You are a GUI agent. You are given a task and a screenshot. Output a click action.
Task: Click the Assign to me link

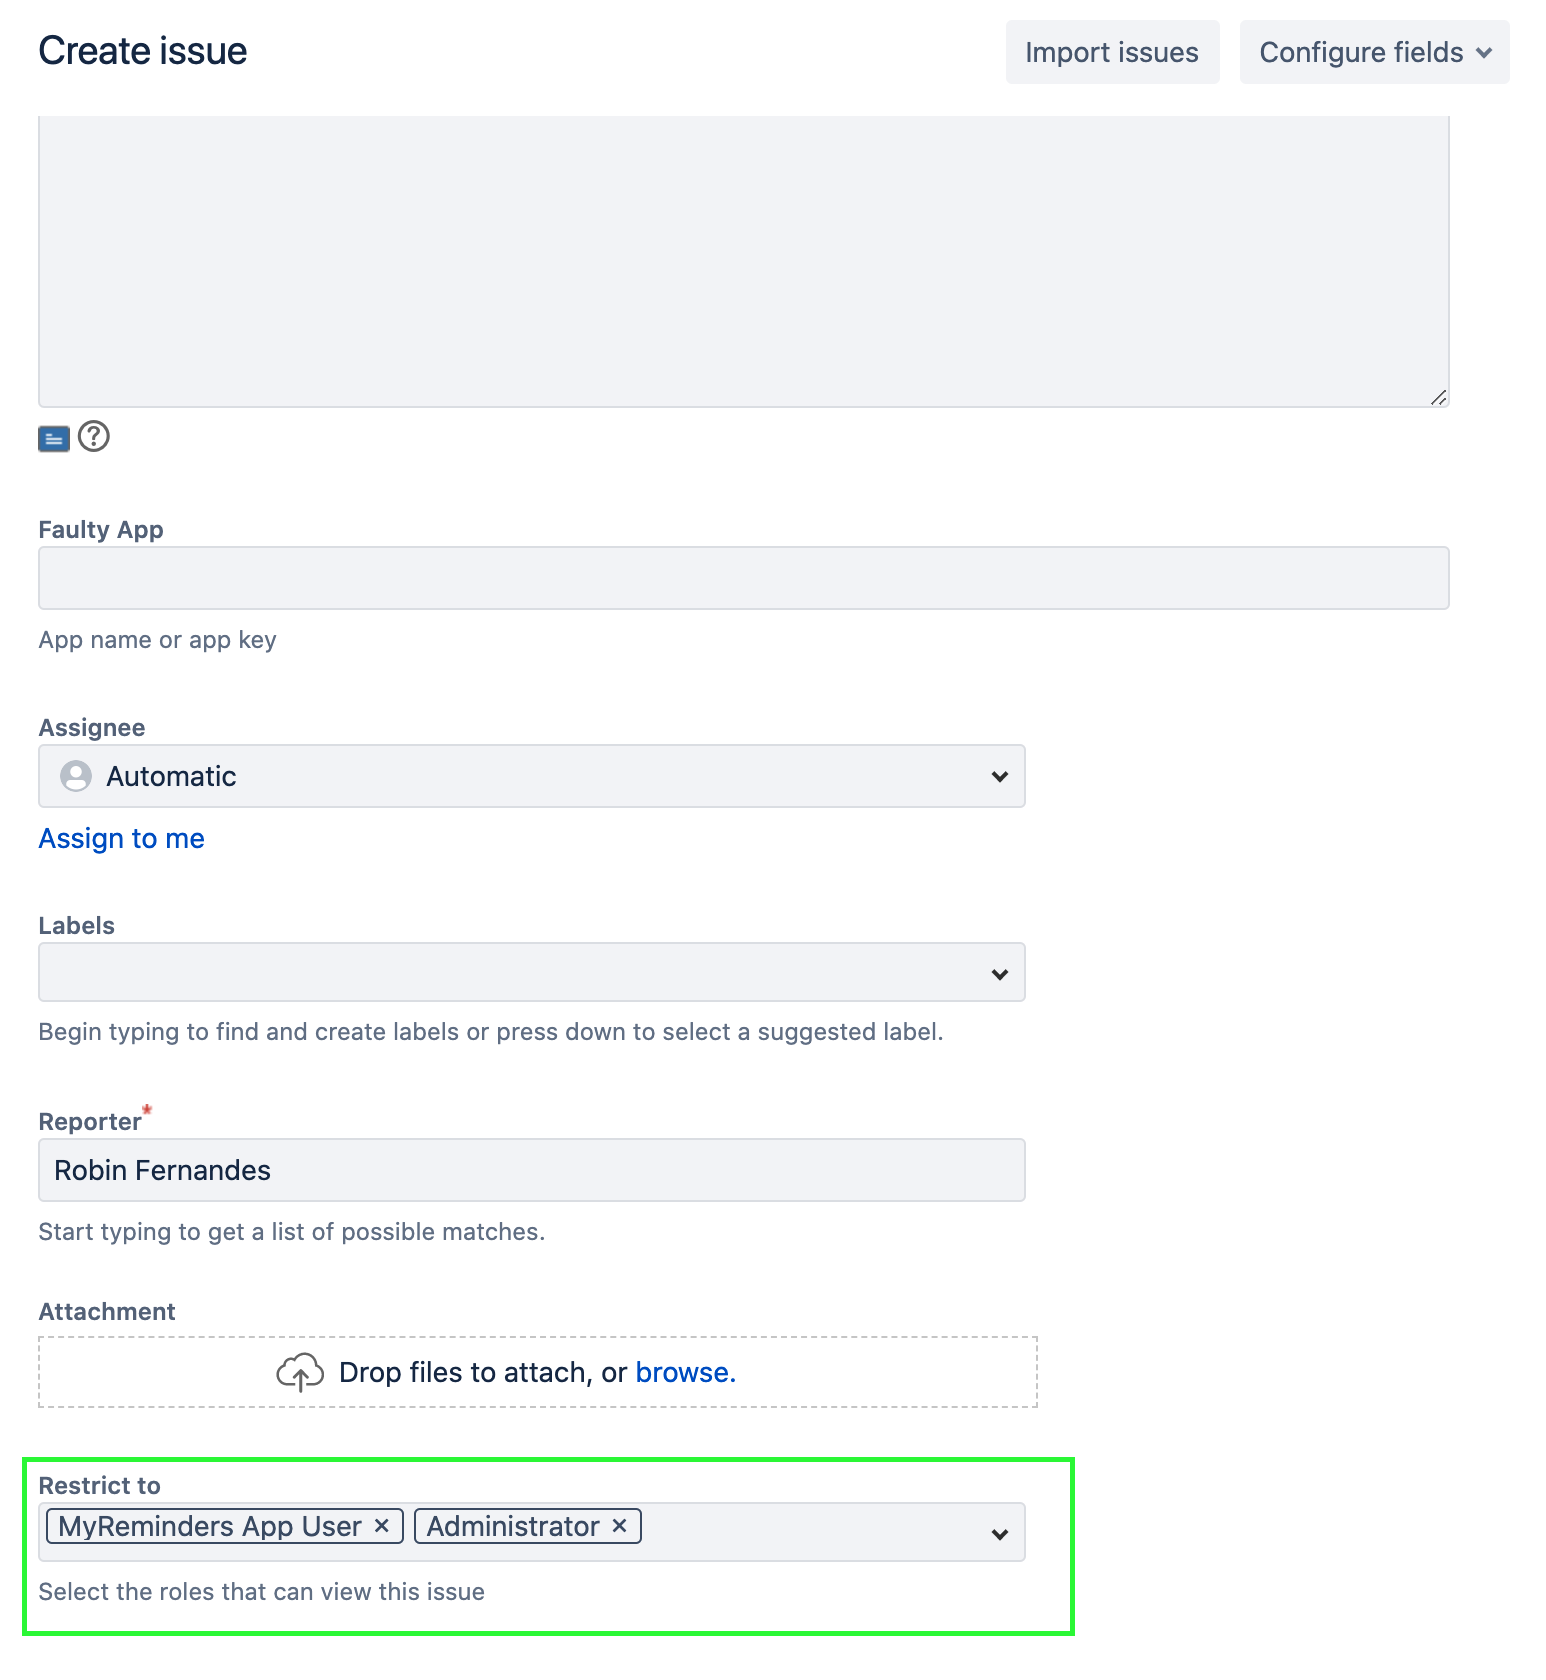click(x=121, y=838)
